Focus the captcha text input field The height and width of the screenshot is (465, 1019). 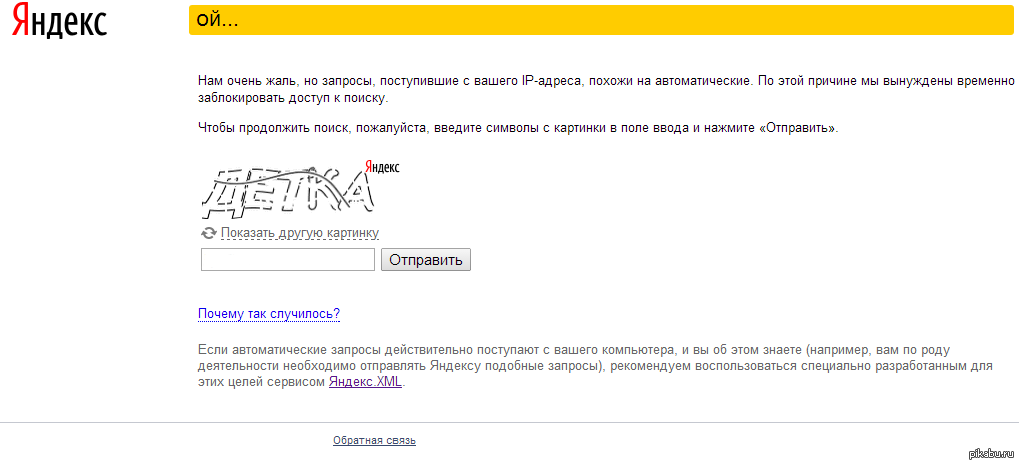point(288,260)
